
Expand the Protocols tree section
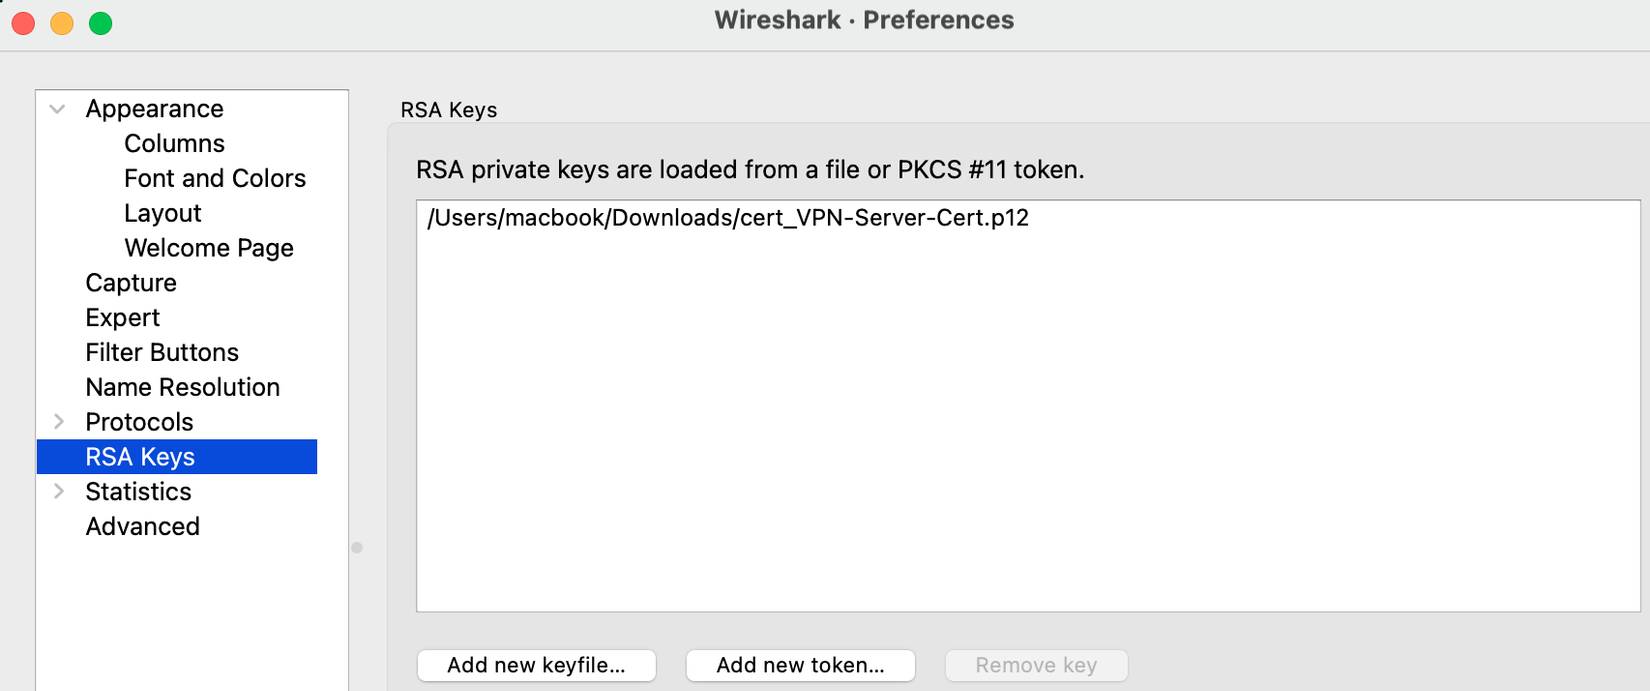tap(58, 422)
